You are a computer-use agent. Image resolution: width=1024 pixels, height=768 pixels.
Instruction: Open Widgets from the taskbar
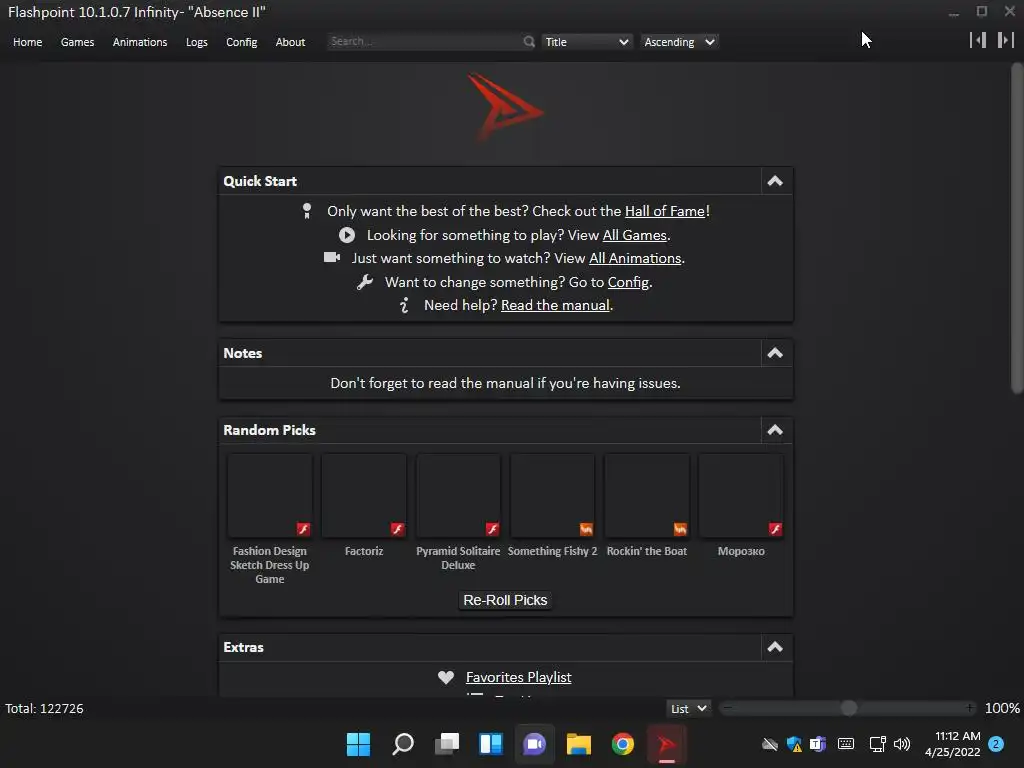click(x=490, y=744)
